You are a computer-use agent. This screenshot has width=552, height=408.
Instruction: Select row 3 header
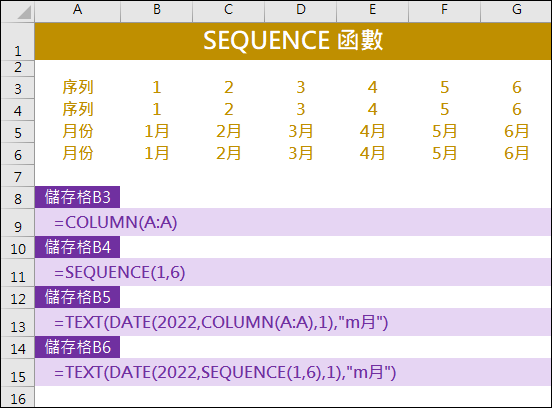pos(18,88)
